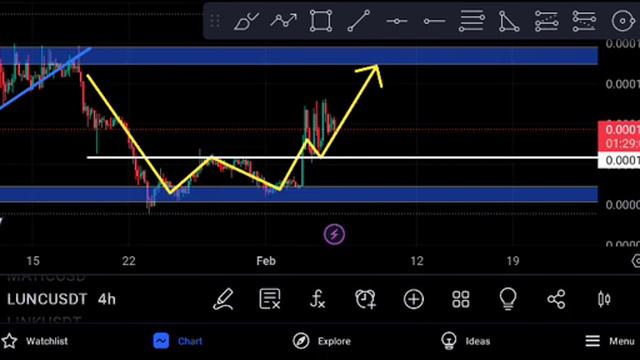Click the 19 date label on time axis
The height and width of the screenshot is (360, 640).
(x=513, y=261)
